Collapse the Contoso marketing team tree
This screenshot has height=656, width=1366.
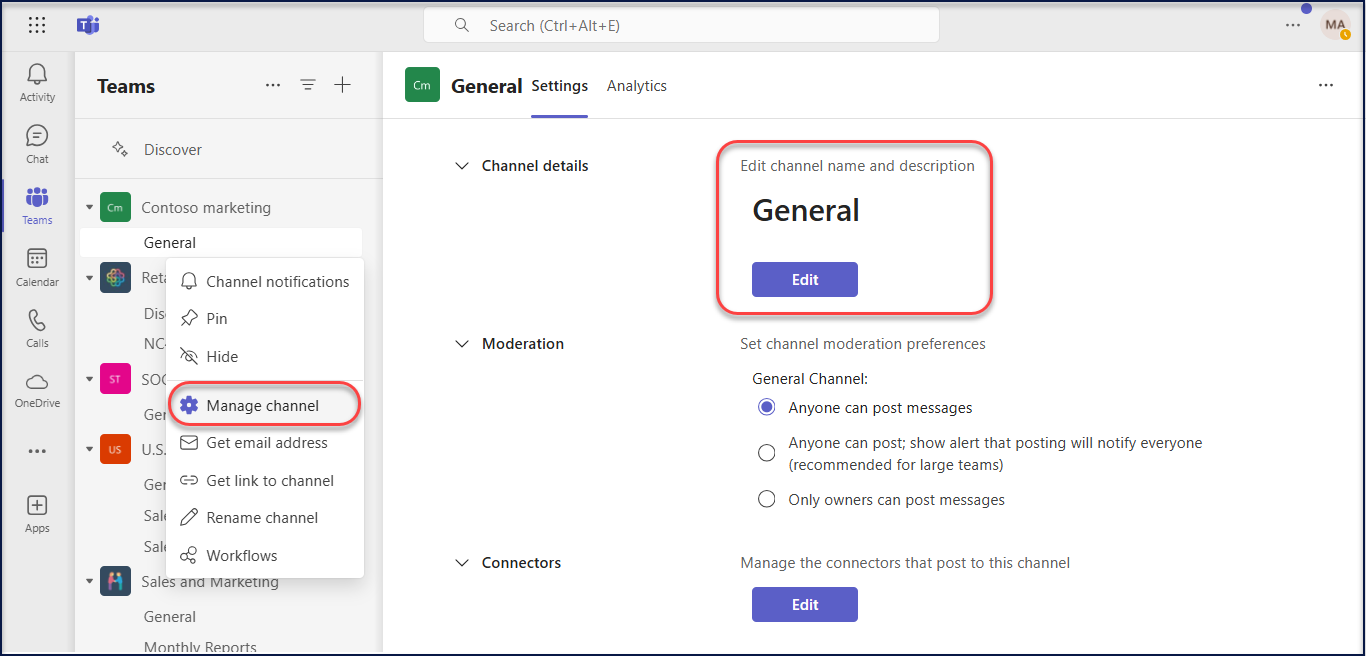point(89,208)
